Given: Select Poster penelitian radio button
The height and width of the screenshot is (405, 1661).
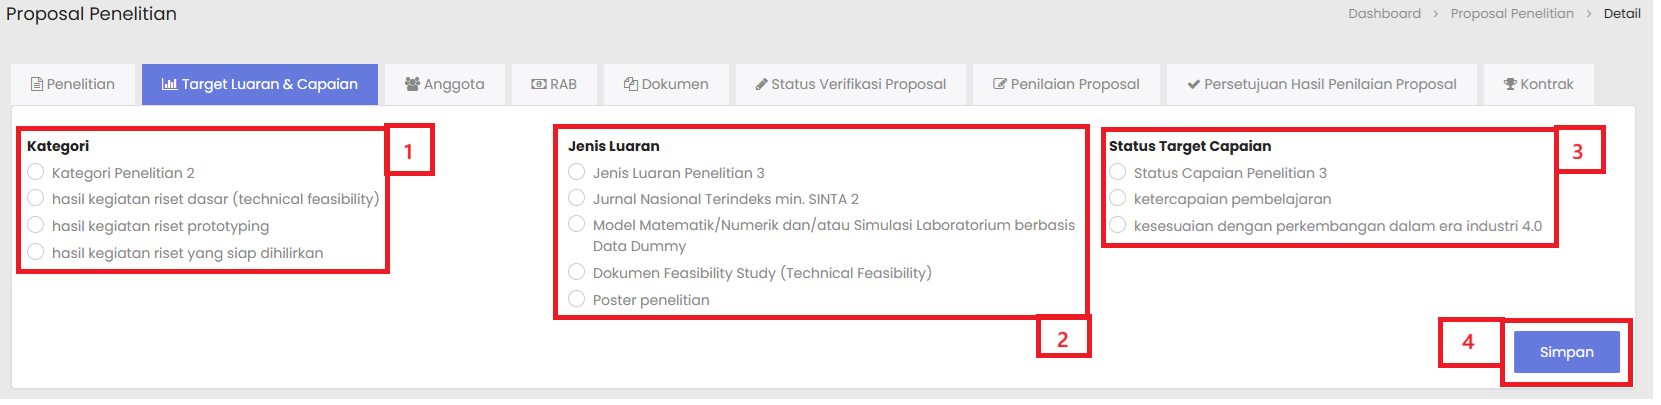Looking at the screenshot, I should 577,299.
